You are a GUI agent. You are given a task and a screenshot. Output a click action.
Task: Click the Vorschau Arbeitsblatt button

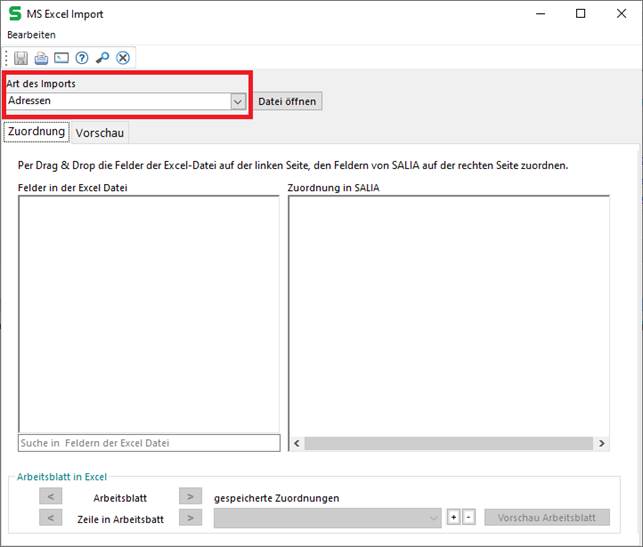tap(547, 517)
